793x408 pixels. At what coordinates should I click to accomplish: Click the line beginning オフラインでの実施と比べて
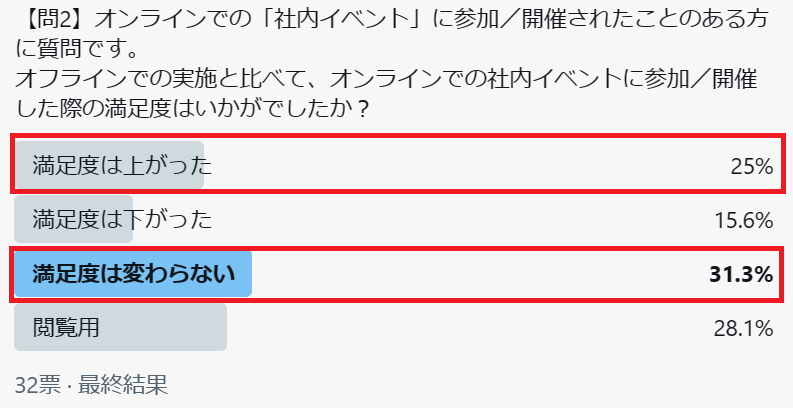(386, 79)
